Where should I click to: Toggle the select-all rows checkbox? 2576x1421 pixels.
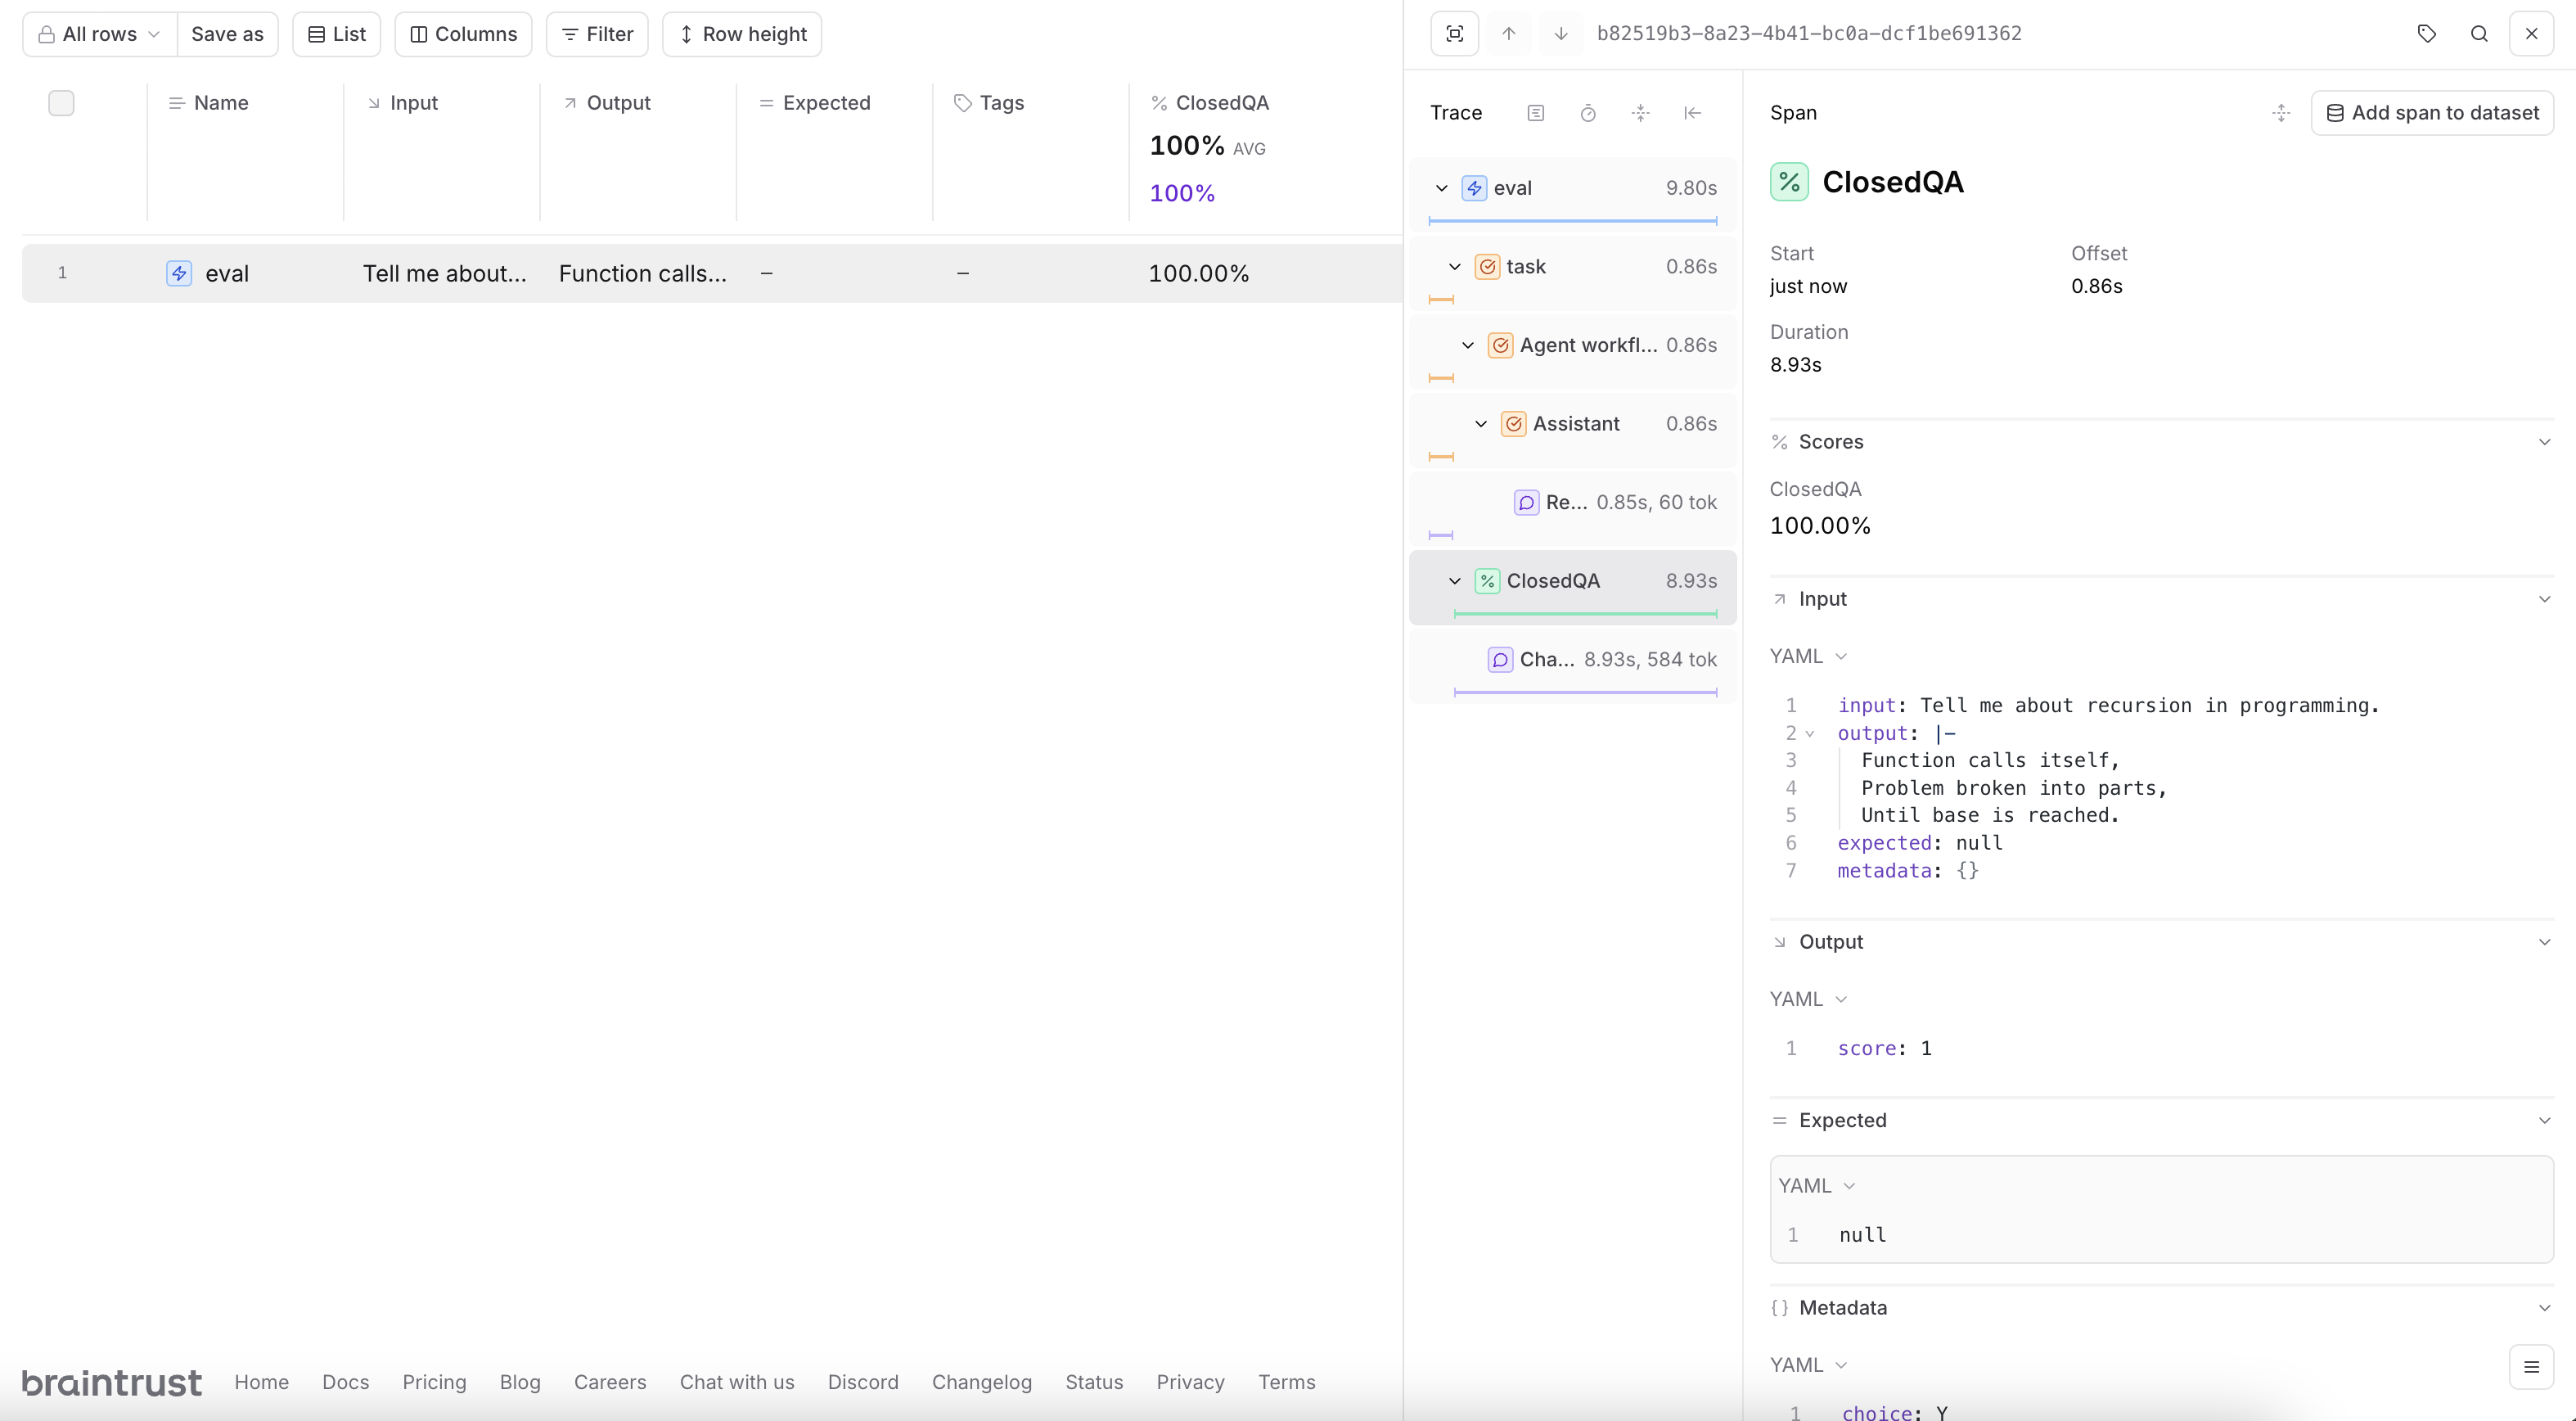point(61,102)
